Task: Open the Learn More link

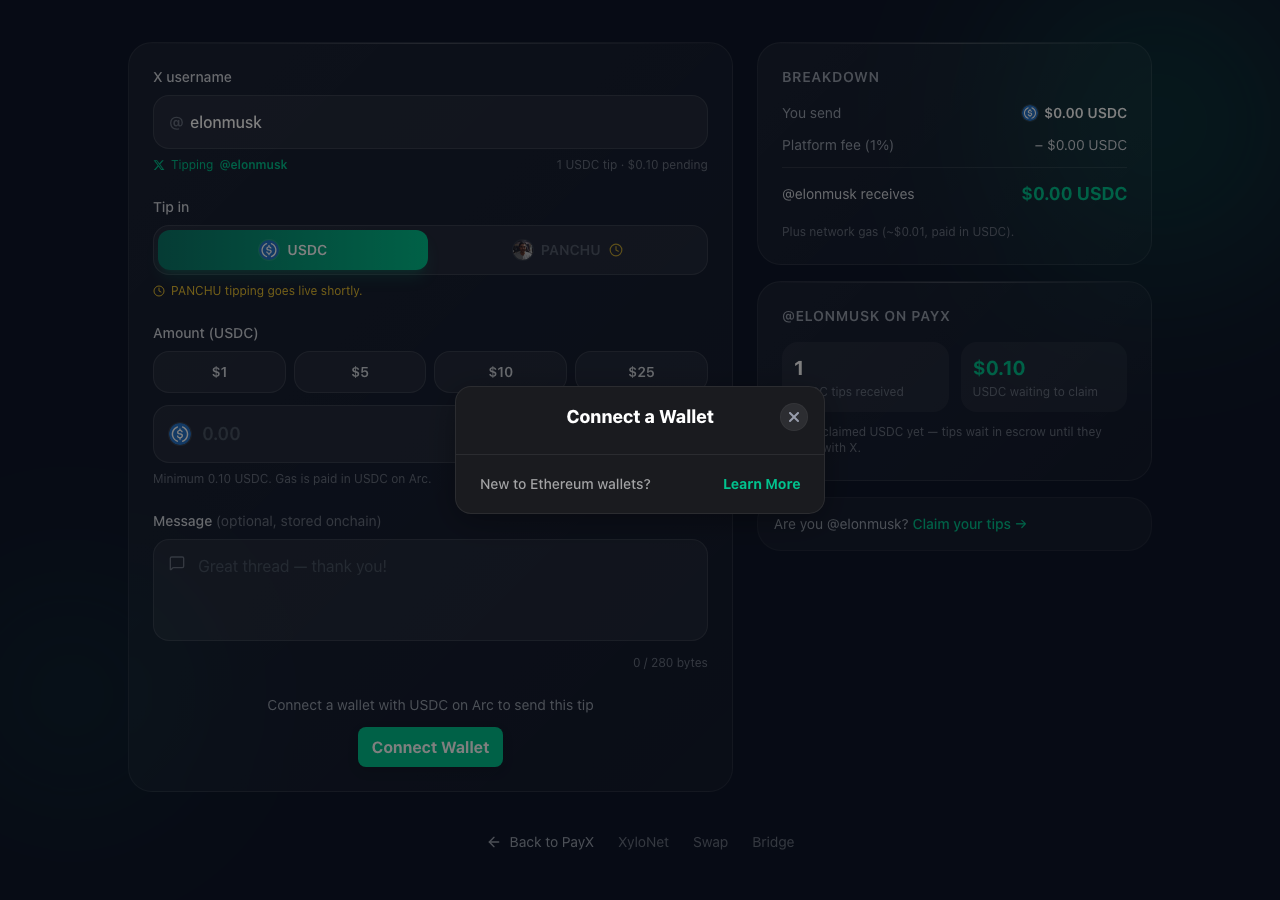Action: (762, 484)
